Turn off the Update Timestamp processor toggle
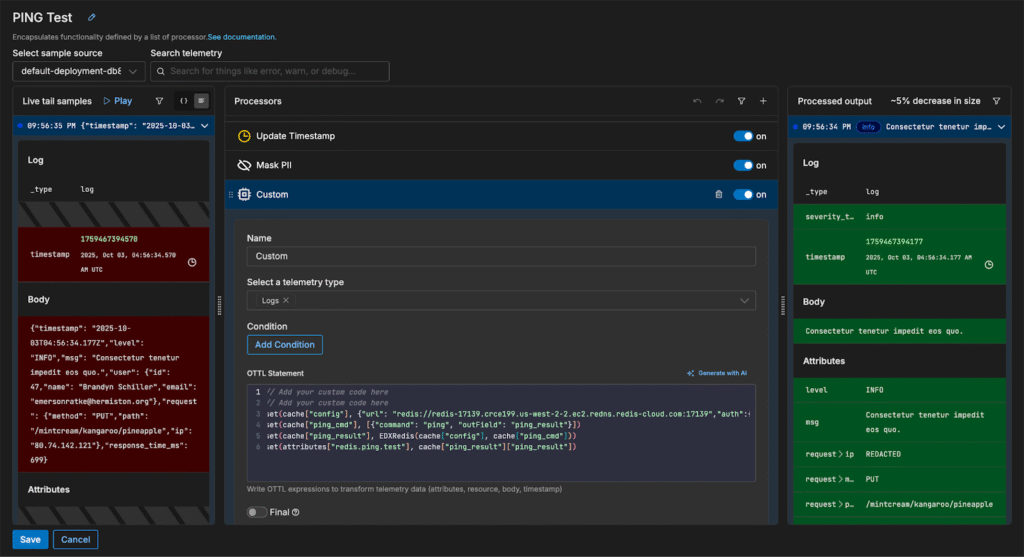Viewport: 1024px width, 557px height. point(743,137)
